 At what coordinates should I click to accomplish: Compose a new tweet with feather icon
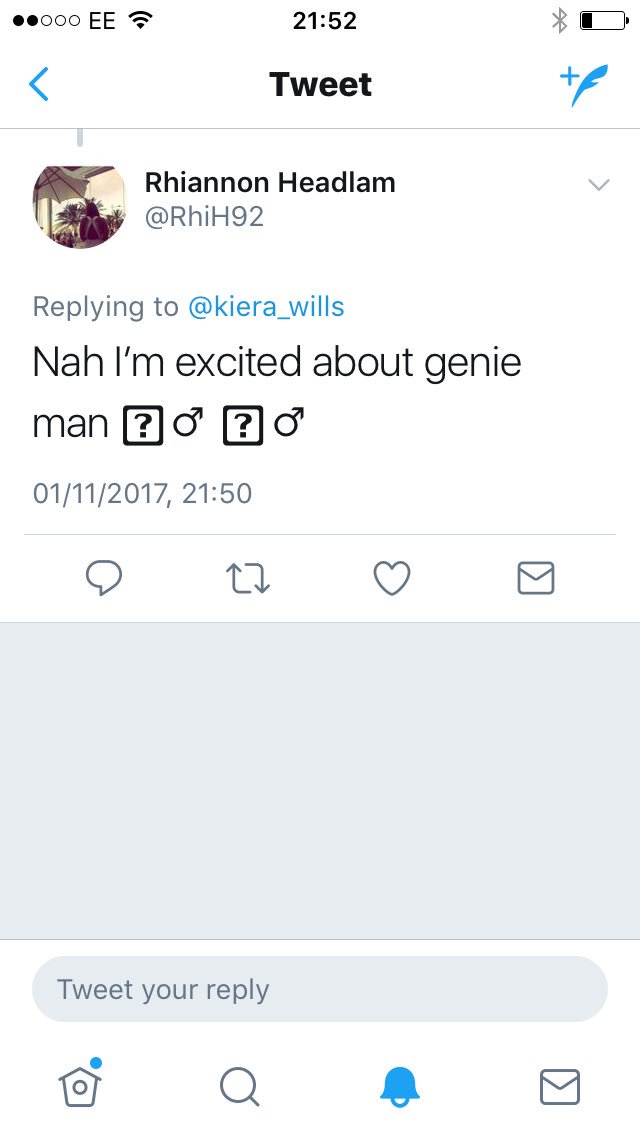pyautogui.click(x=584, y=84)
